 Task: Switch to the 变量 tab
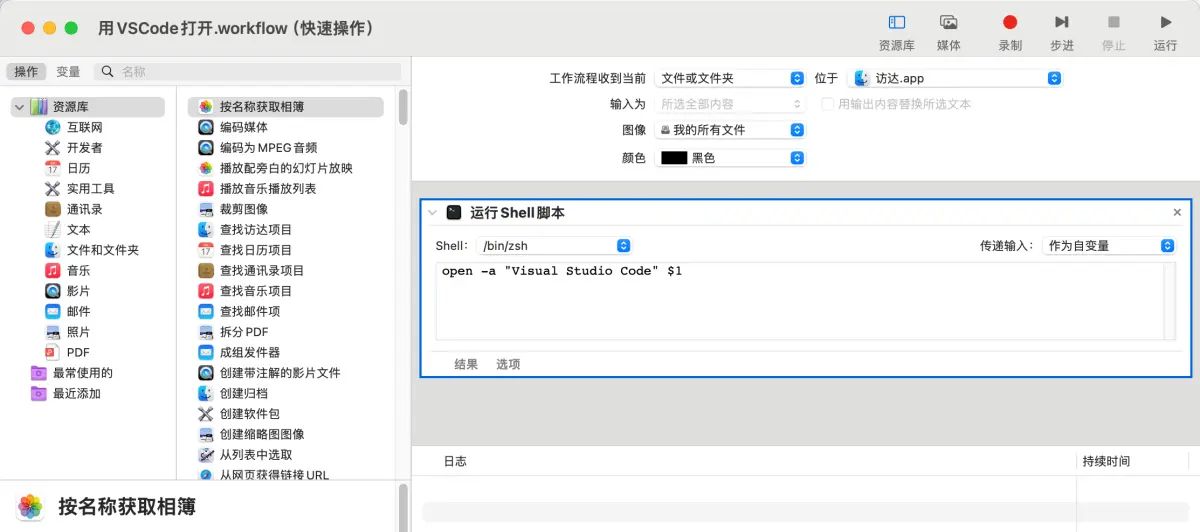68,72
